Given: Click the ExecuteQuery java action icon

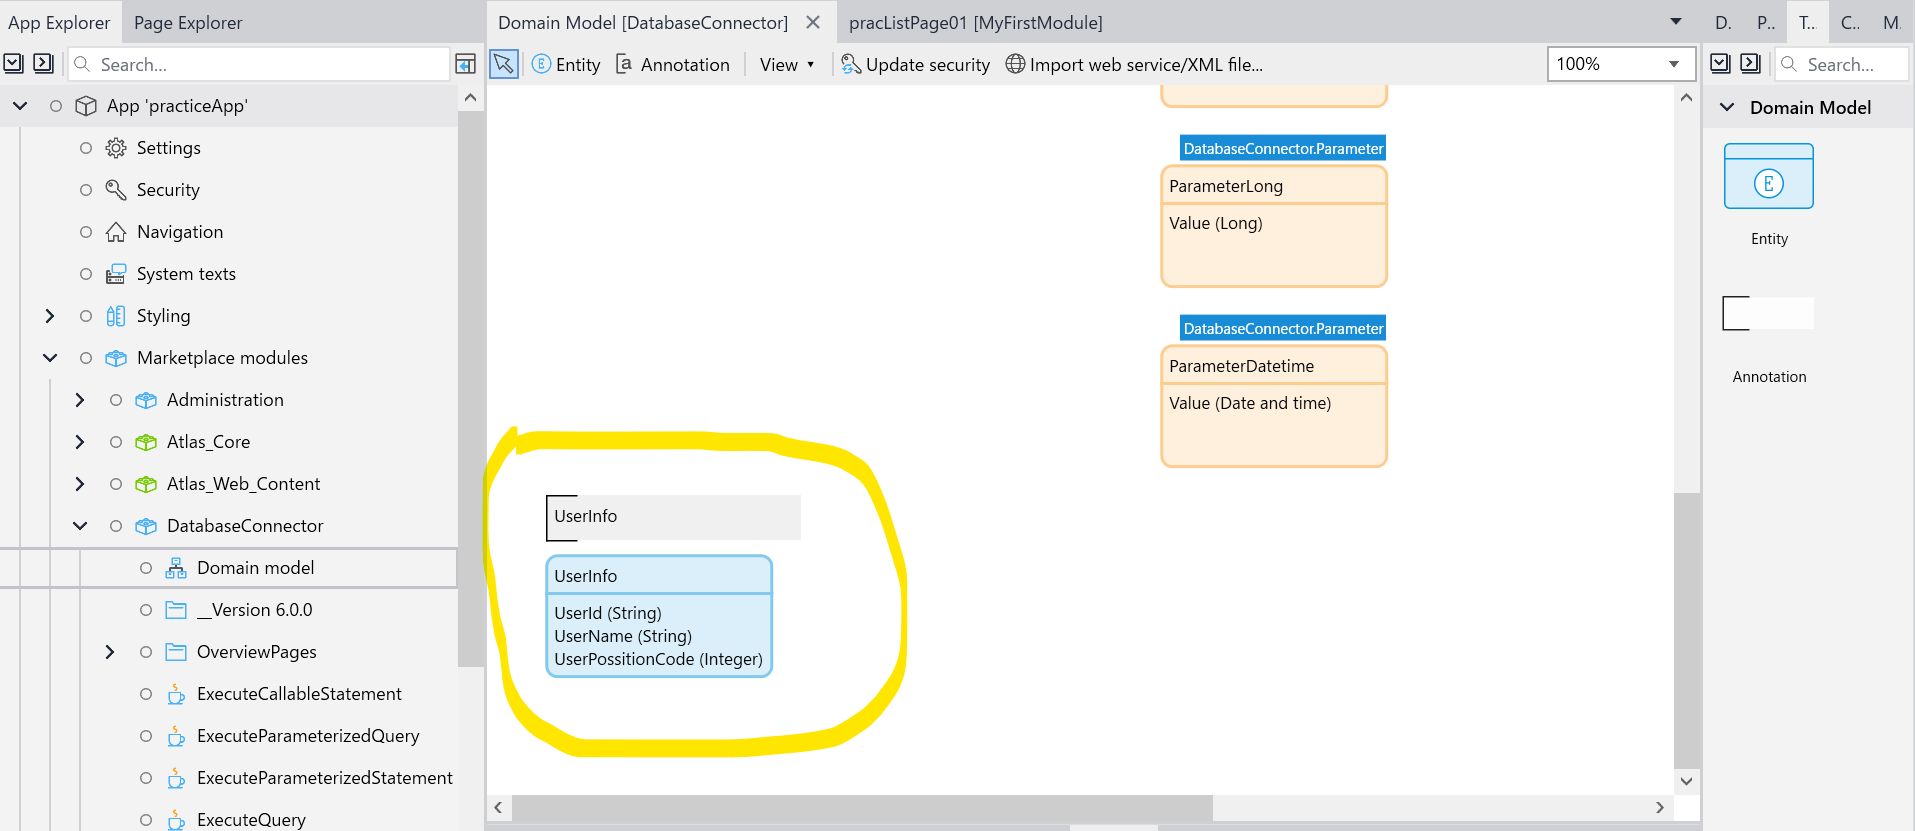Looking at the screenshot, I should [x=176, y=820].
